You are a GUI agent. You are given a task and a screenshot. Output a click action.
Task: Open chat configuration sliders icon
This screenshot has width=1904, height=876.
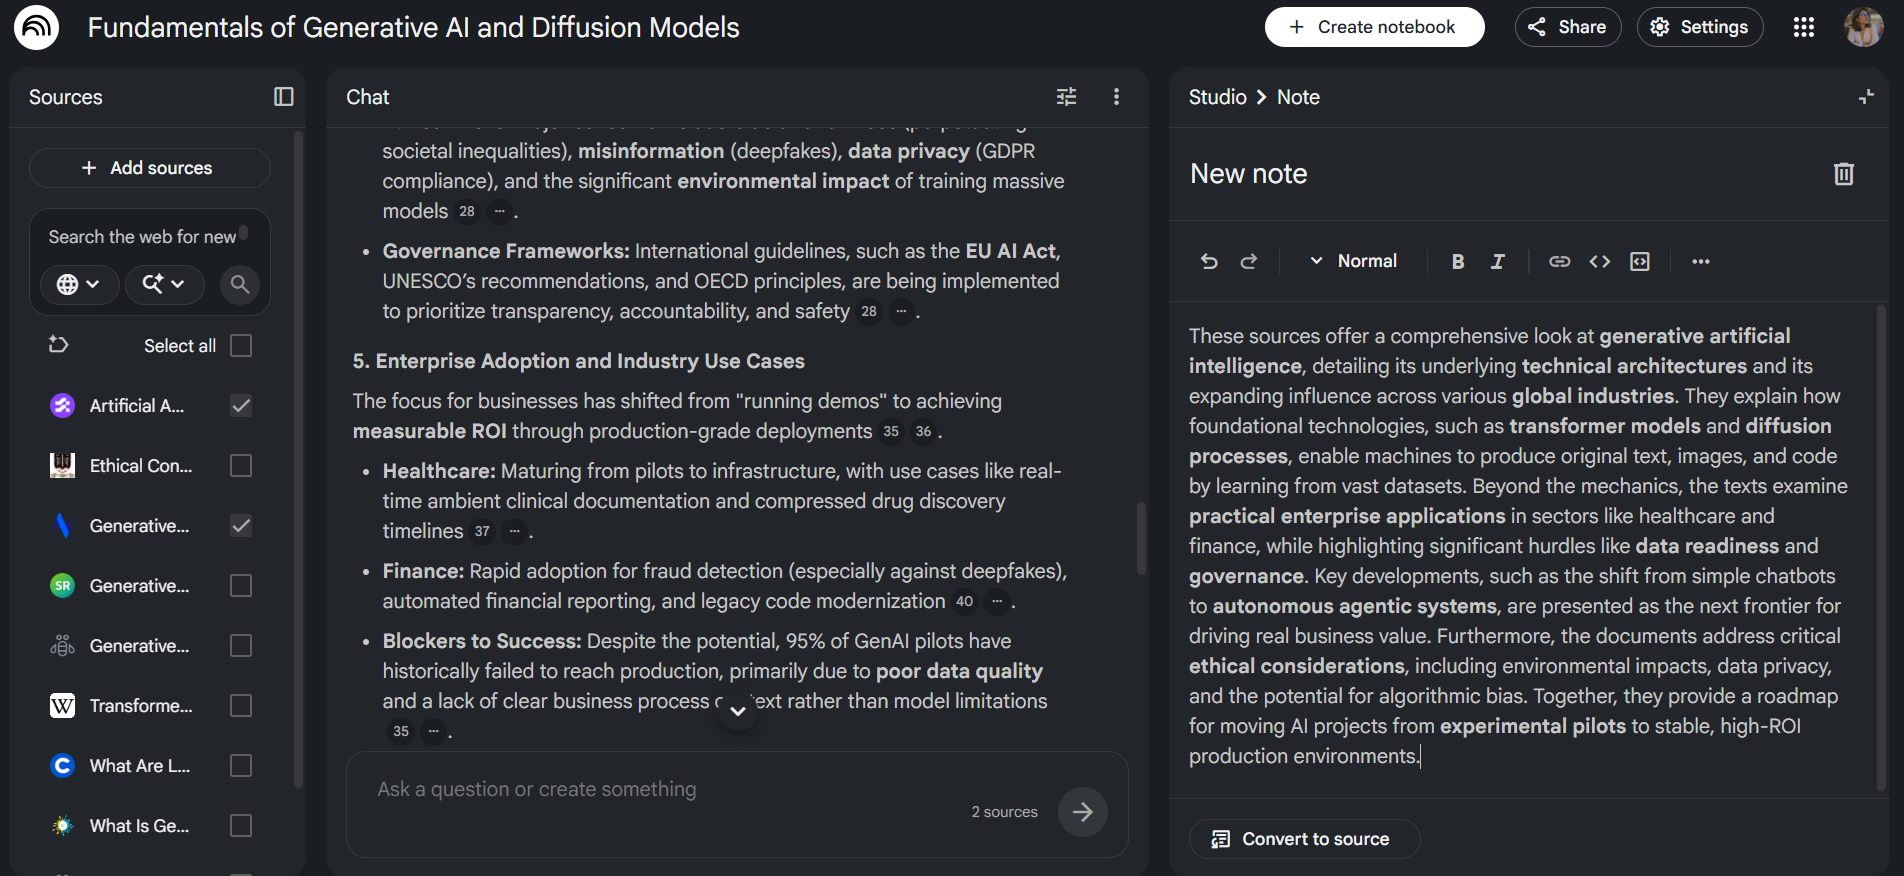1067,97
